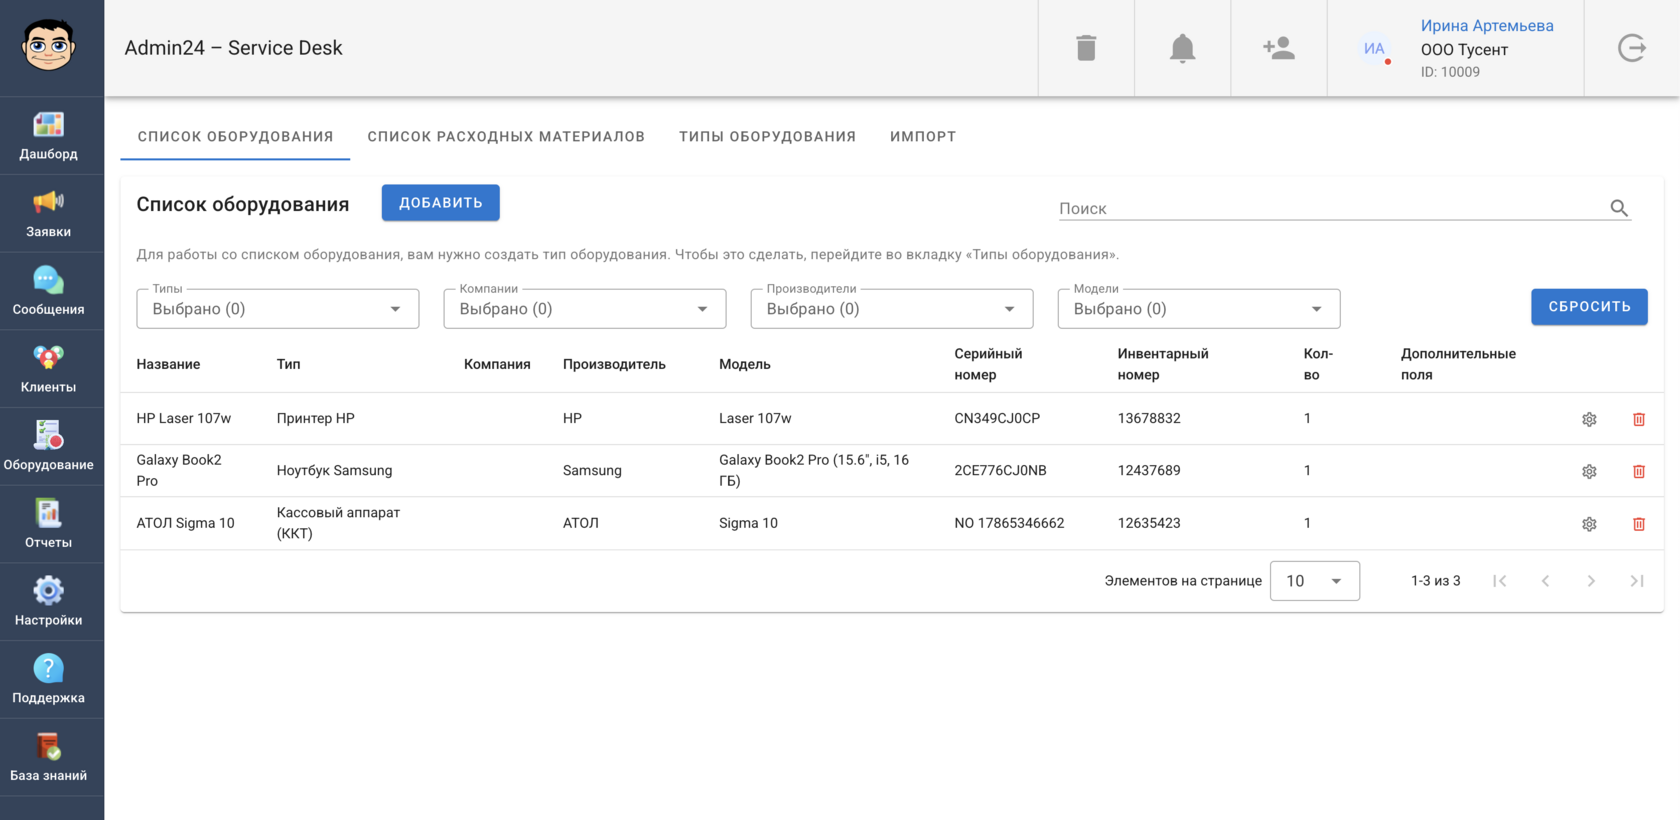Viewport: 1680px width, 820px height.
Task: Click the Admin24 – Service Desk title
Action: tap(233, 48)
